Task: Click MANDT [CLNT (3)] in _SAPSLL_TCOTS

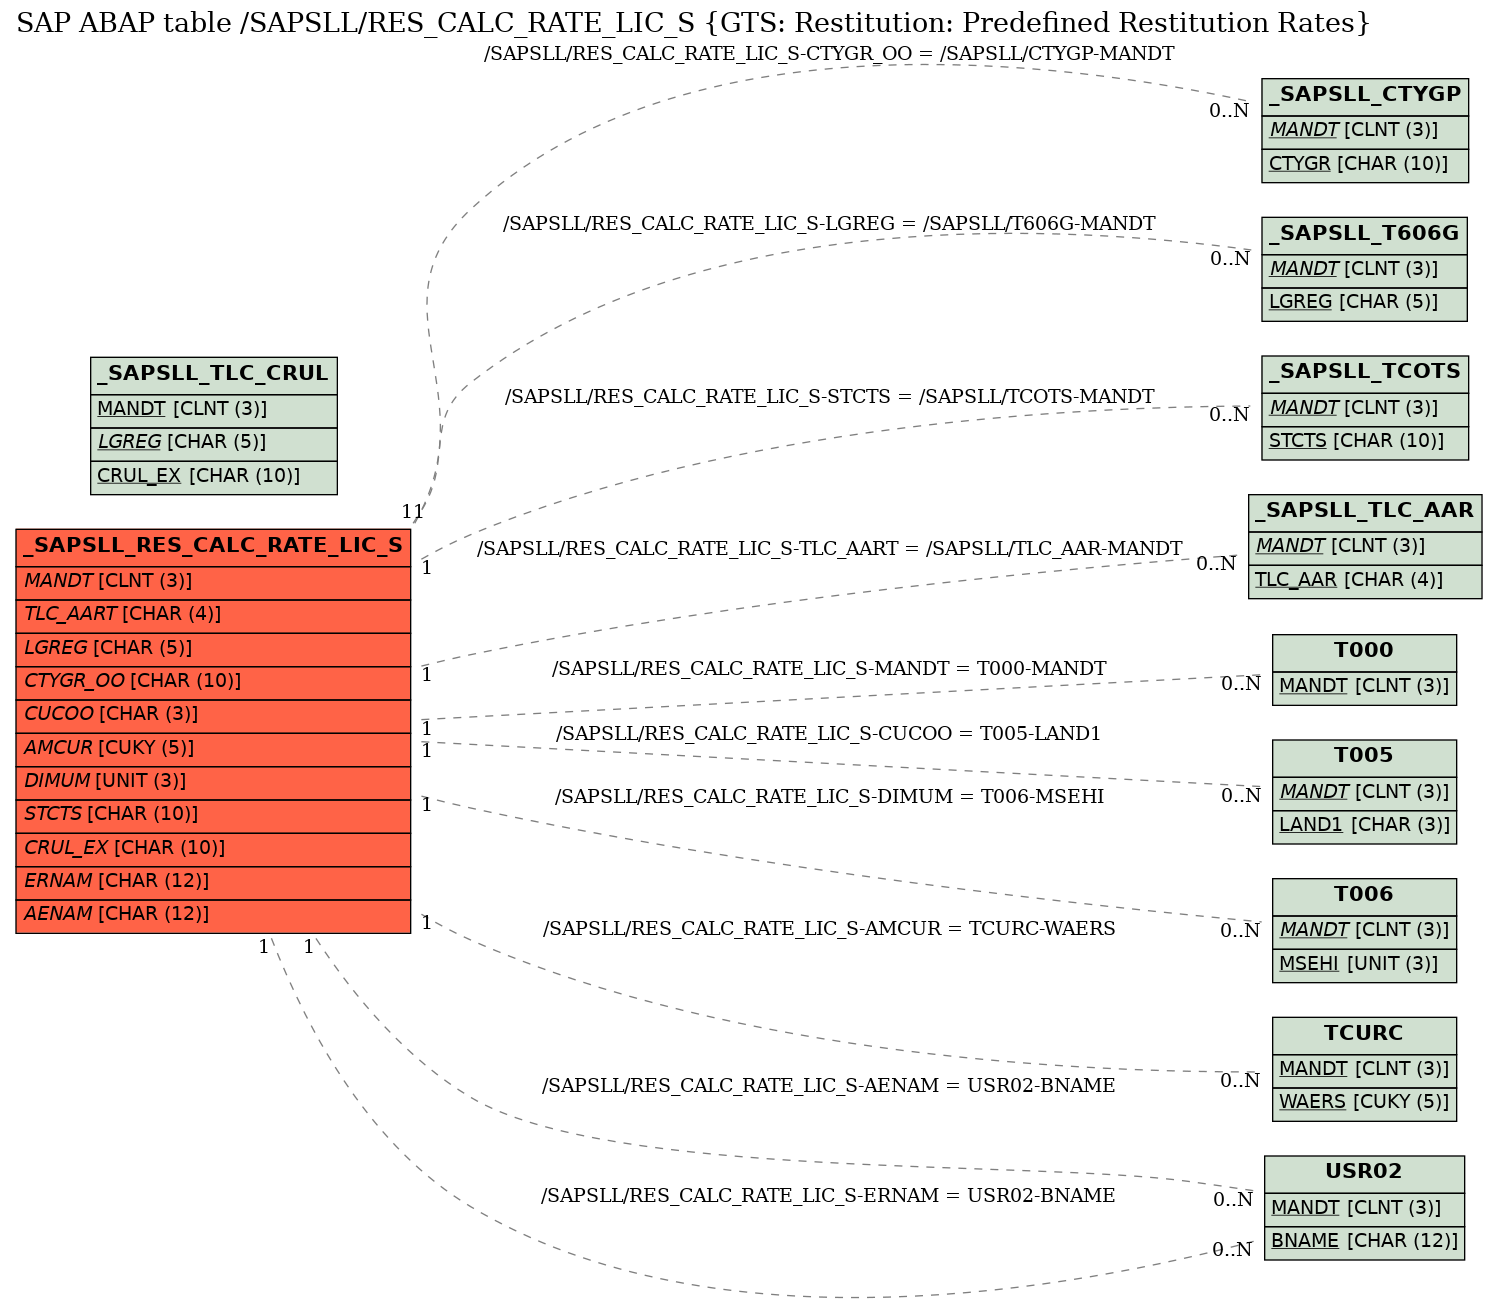Action: (x=1365, y=409)
